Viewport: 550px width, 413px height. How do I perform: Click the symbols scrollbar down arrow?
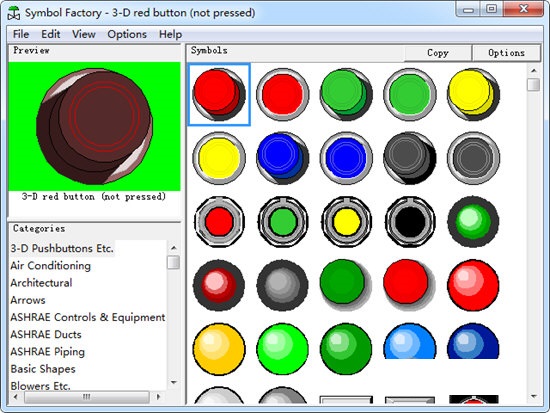pos(534,397)
